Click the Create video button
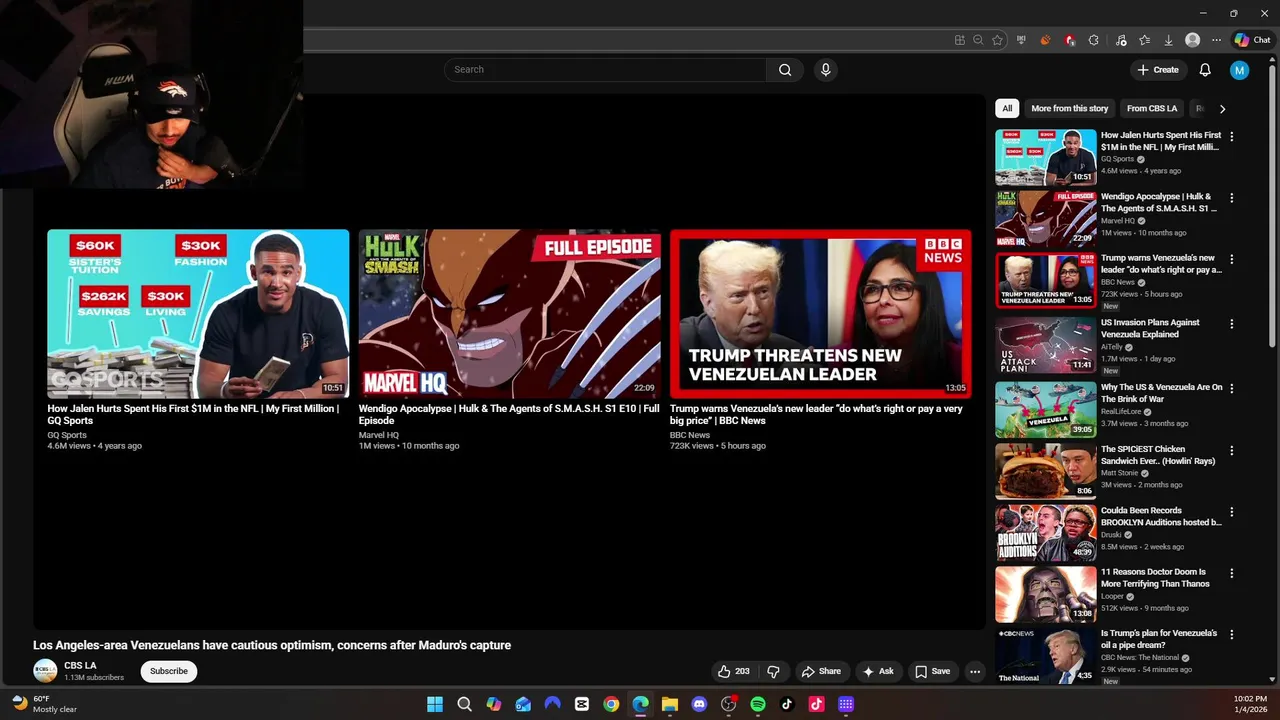 point(1158,70)
